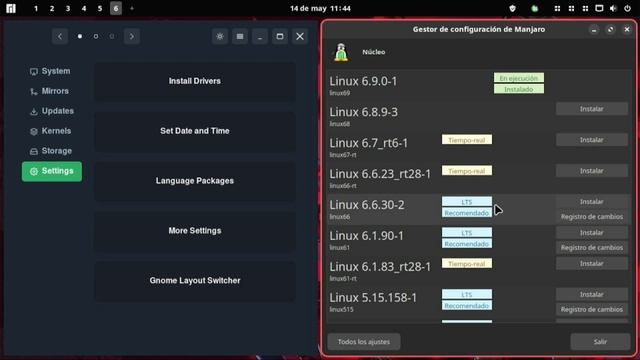Viewport: 640px width, 360px height.
Task: Click Recomendado tag of Linux 6.1.90-1
Action: 467,244
